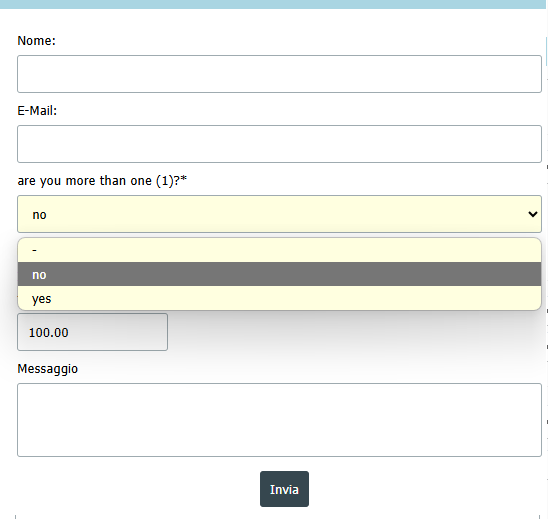Click the closed select box showing 'no'
The height and width of the screenshot is (519, 548).
tap(279, 214)
